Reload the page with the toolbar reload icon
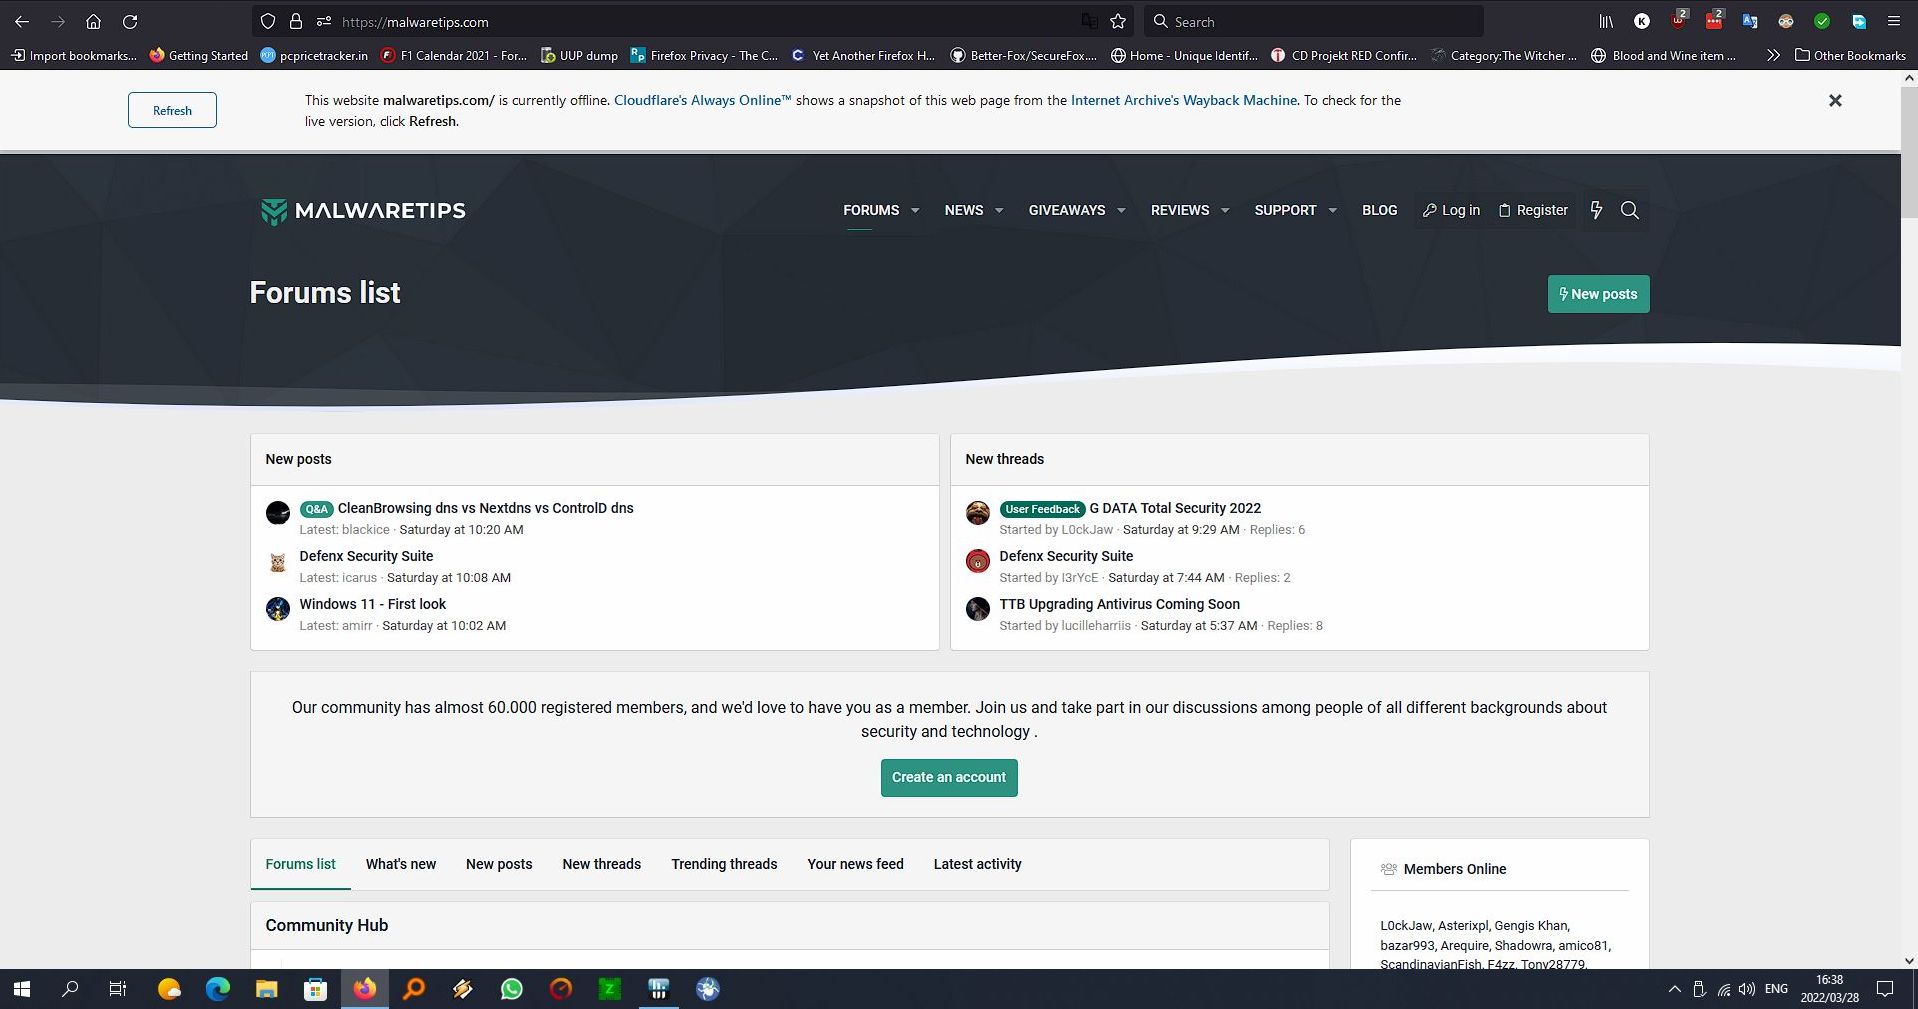This screenshot has width=1918, height=1009. coord(129,21)
